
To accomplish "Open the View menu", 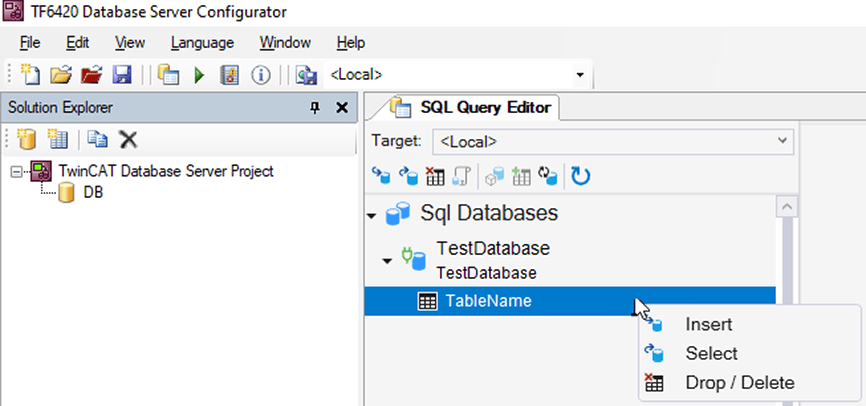I will coord(130,43).
